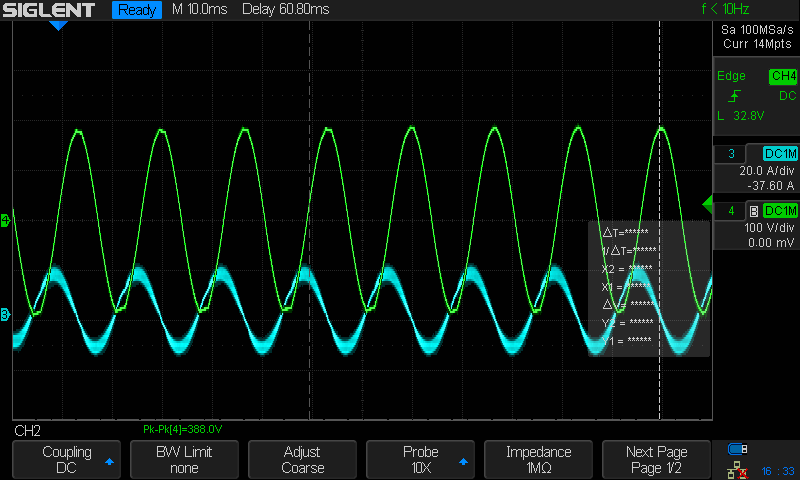Click the CH2 menu title label
The width and height of the screenshot is (800, 480).
(x=28, y=431)
